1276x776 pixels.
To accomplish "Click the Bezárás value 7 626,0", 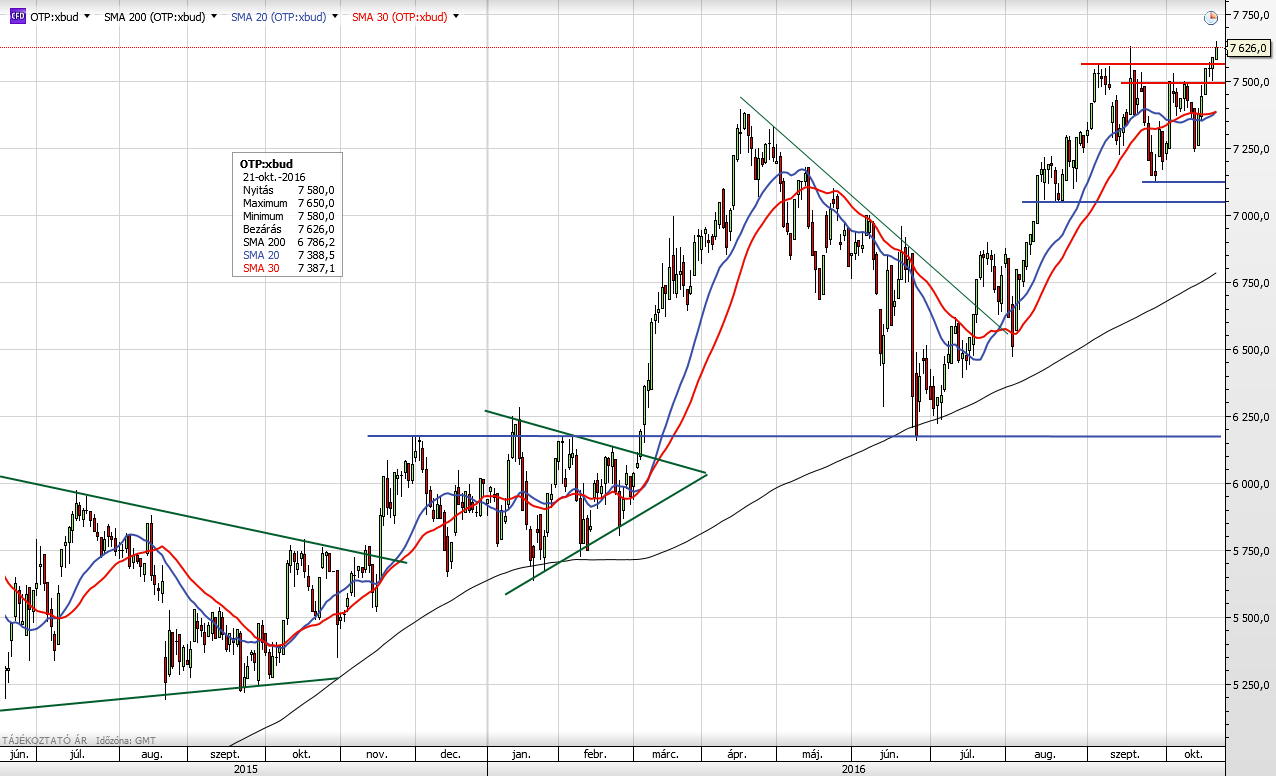I will (315, 229).
